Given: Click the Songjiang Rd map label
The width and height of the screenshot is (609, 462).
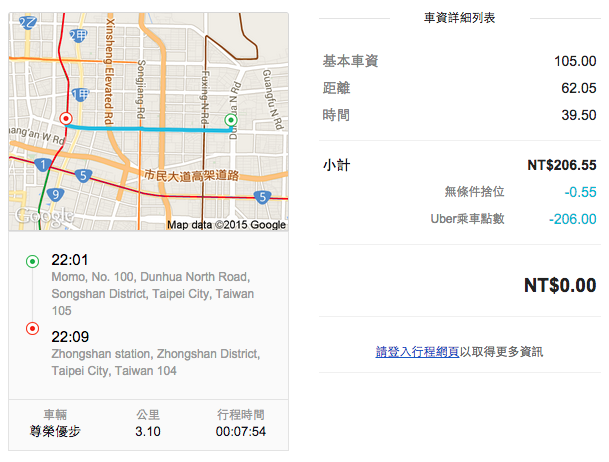Looking at the screenshot, I should point(141,89).
